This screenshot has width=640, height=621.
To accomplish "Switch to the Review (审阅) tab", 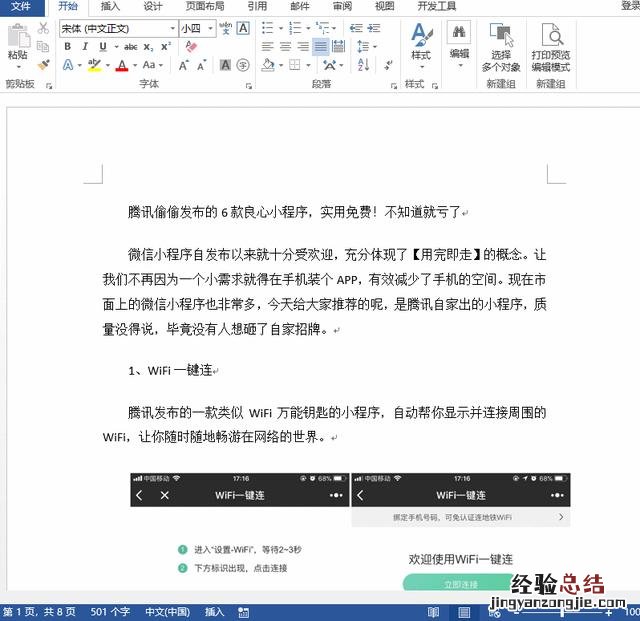I will click(x=342, y=6).
